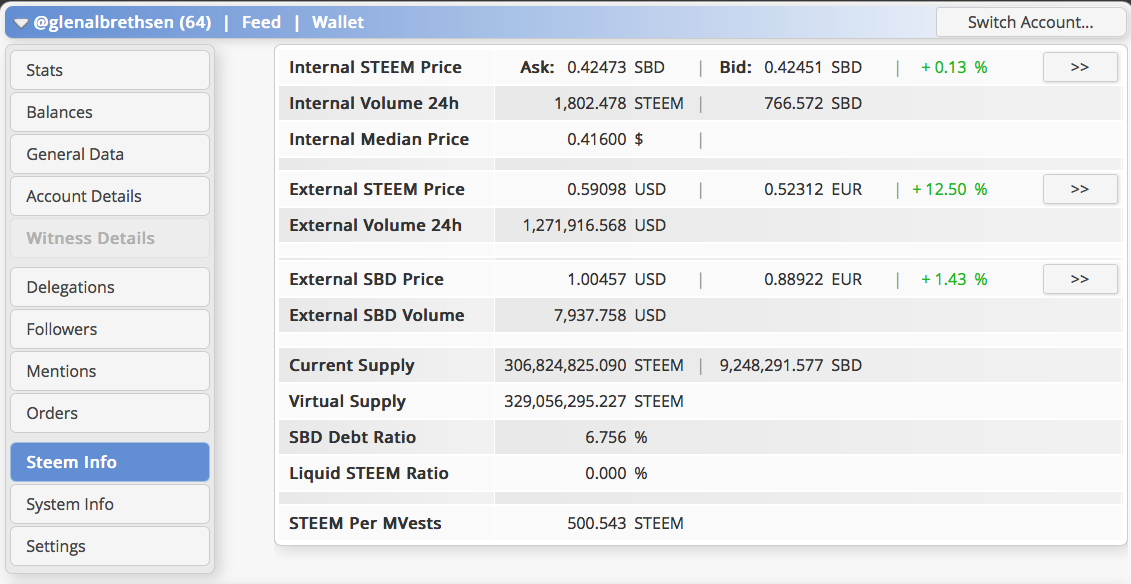Open the Orders tab
1131x584 pixels.
(110, 412)
